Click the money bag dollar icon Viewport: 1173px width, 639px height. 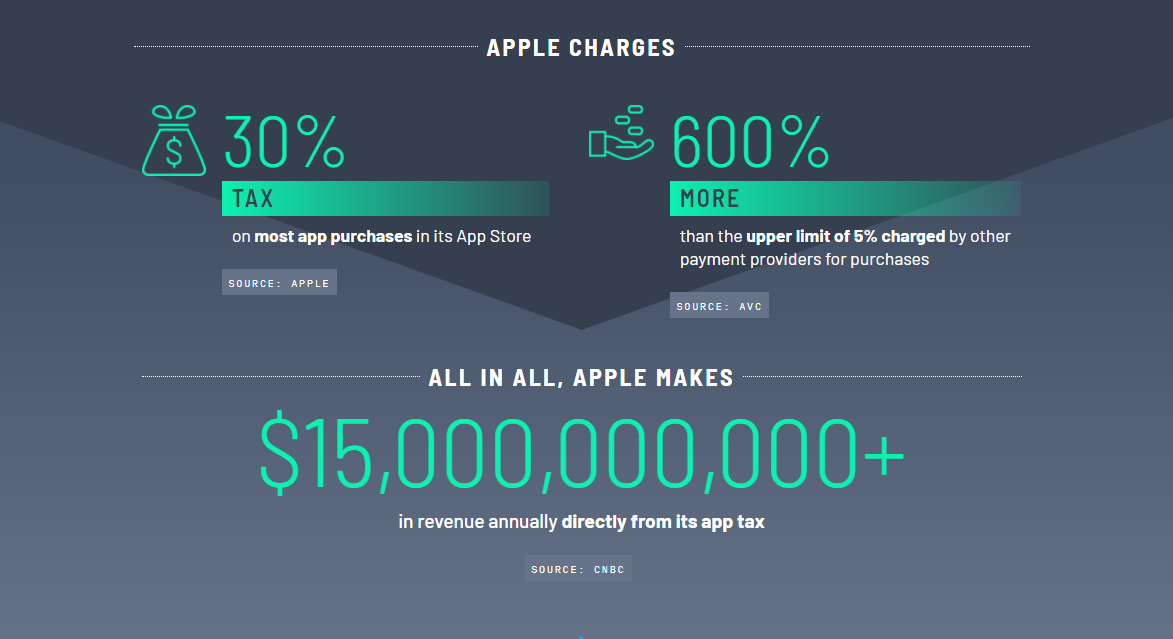[x=174, y=141]
